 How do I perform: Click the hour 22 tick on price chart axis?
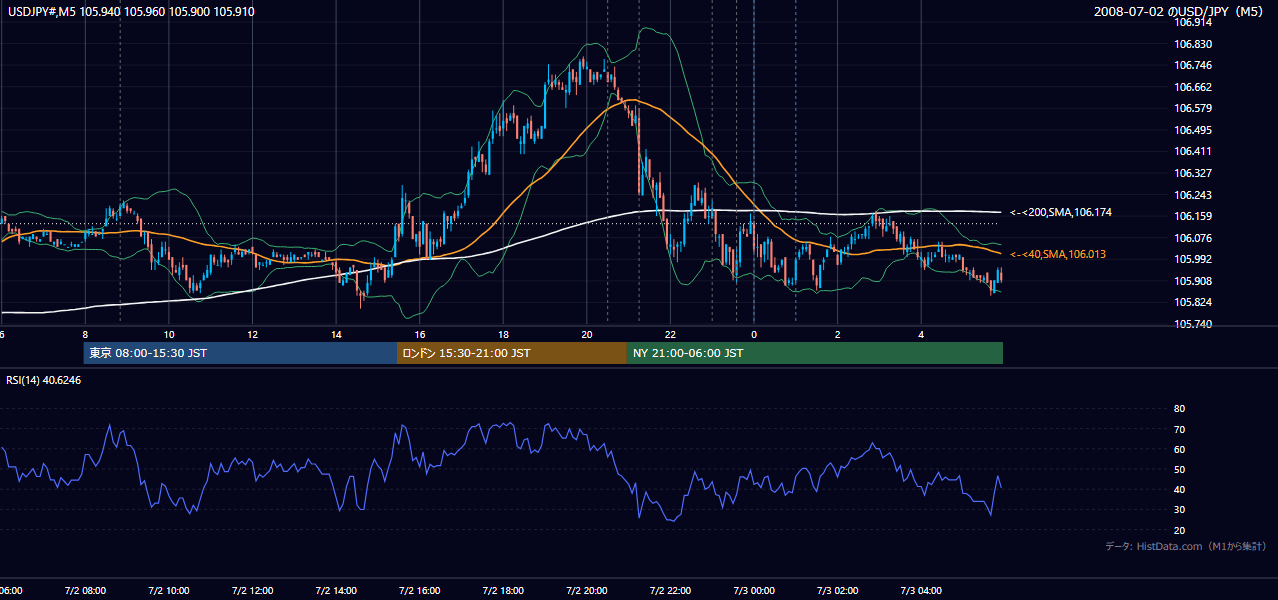[670, 335]
